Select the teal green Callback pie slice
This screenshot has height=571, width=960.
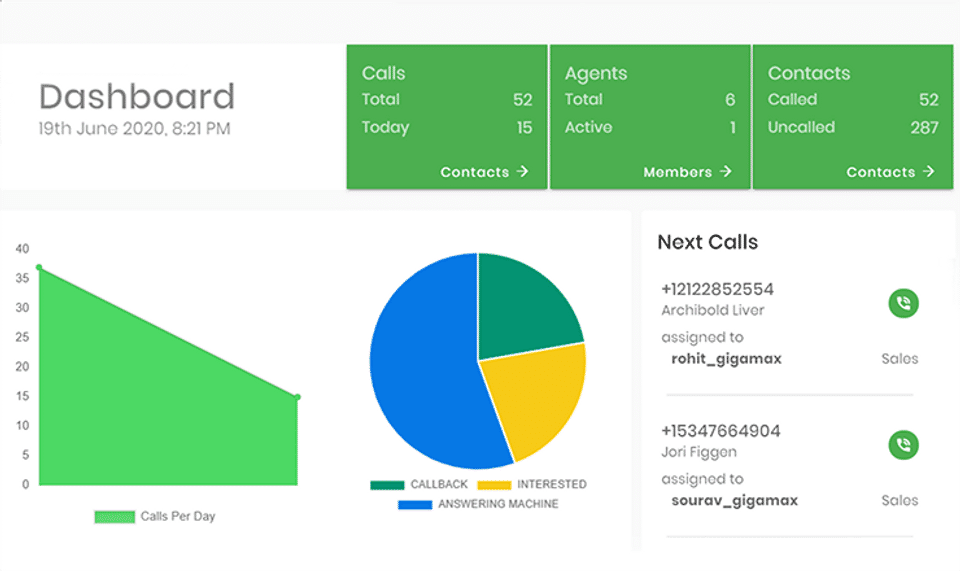click(x=520, y=312)
